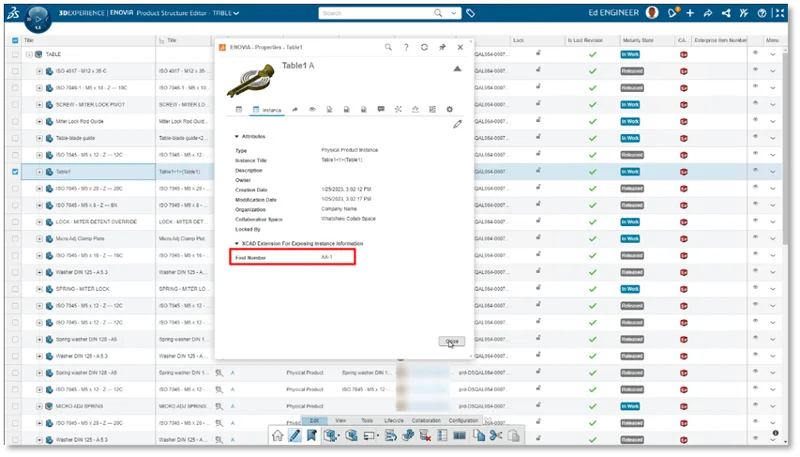Open notifications bell in top bar
This screenshot has width=800, height=457.
coord(674,13)
